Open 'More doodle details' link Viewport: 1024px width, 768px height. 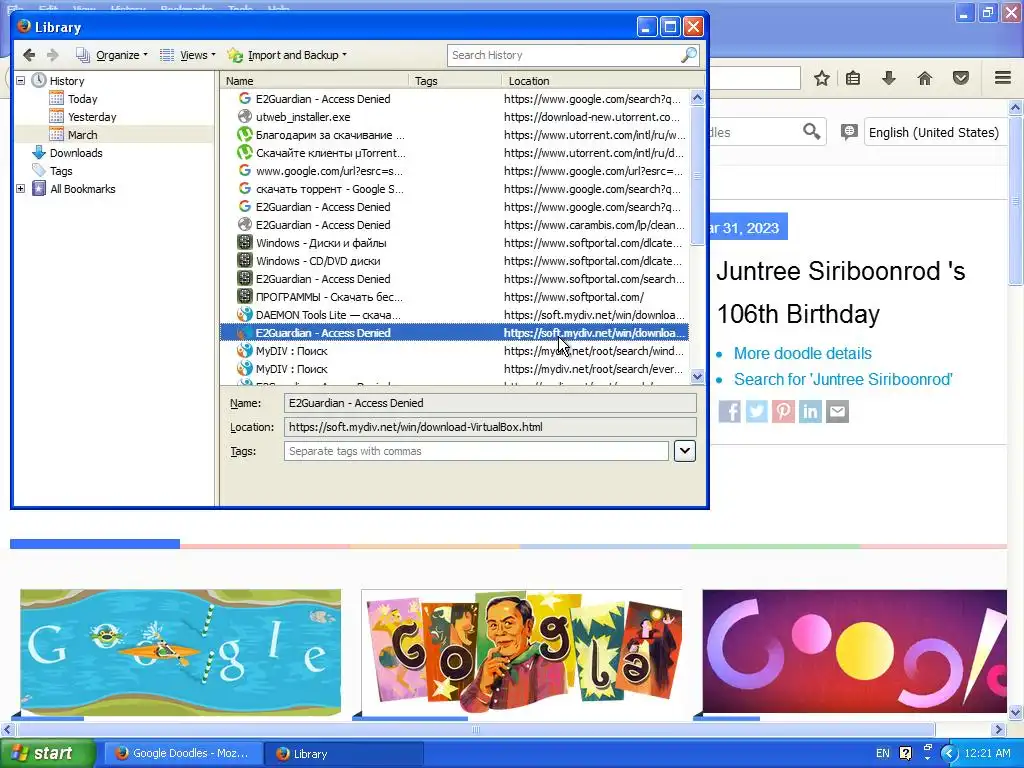pyautogui.click(x=803, y=353)
